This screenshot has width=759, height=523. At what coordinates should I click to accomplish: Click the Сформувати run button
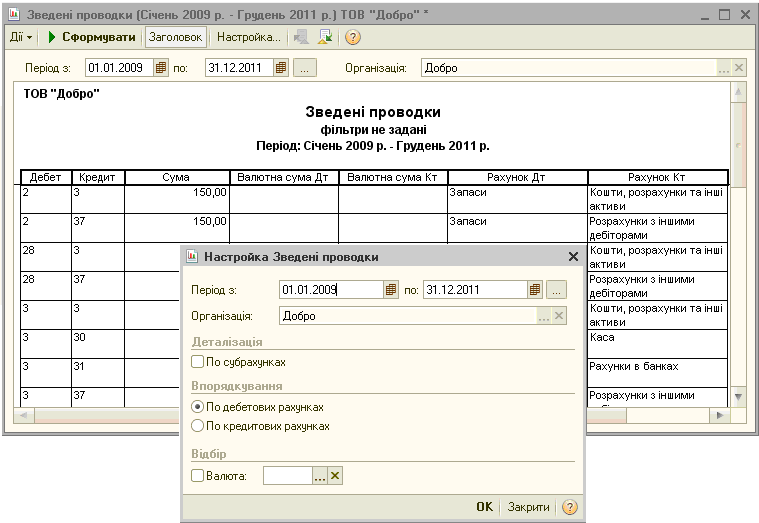[92, 37]
